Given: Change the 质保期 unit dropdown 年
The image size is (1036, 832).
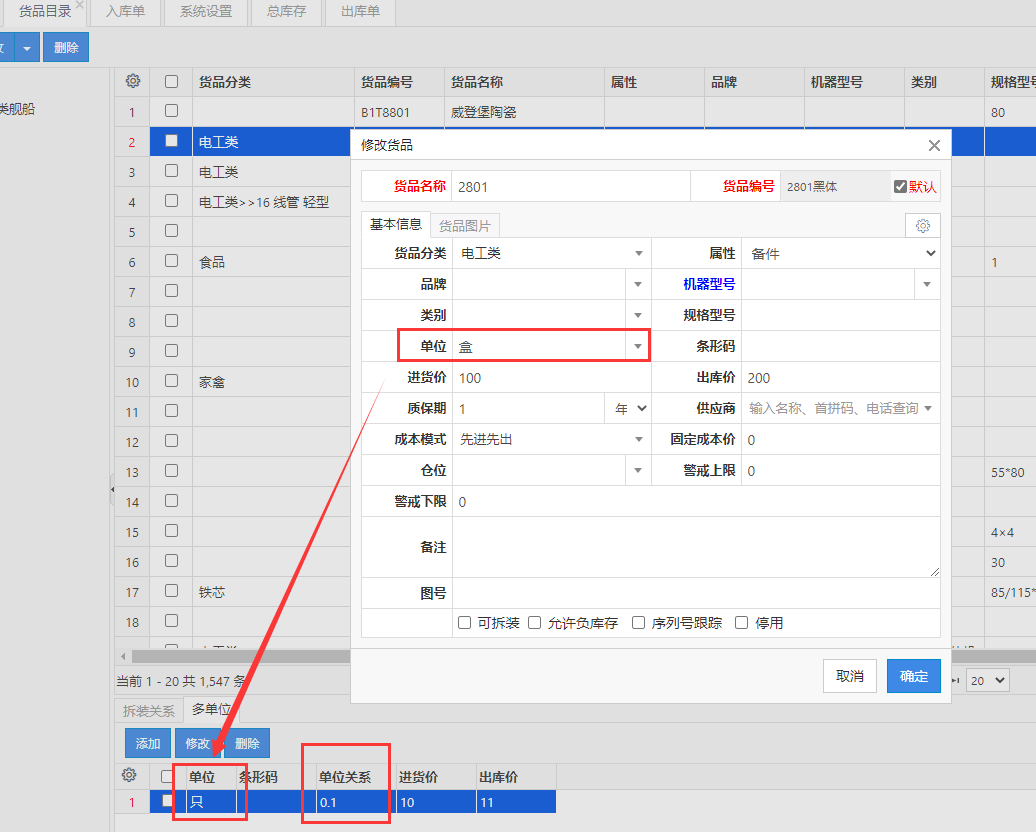Looking at the screenshot, I should pos(629,408).
